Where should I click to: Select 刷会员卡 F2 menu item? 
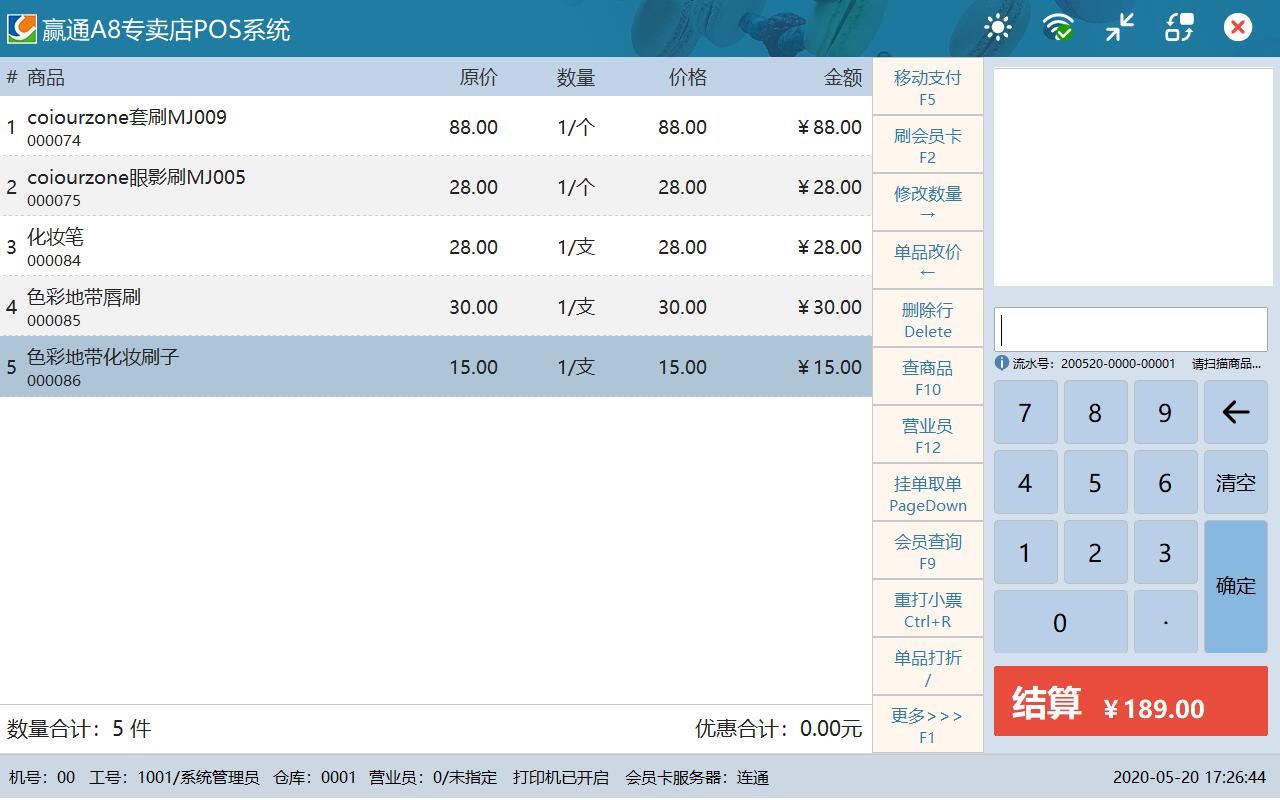(x=927, y=145)
